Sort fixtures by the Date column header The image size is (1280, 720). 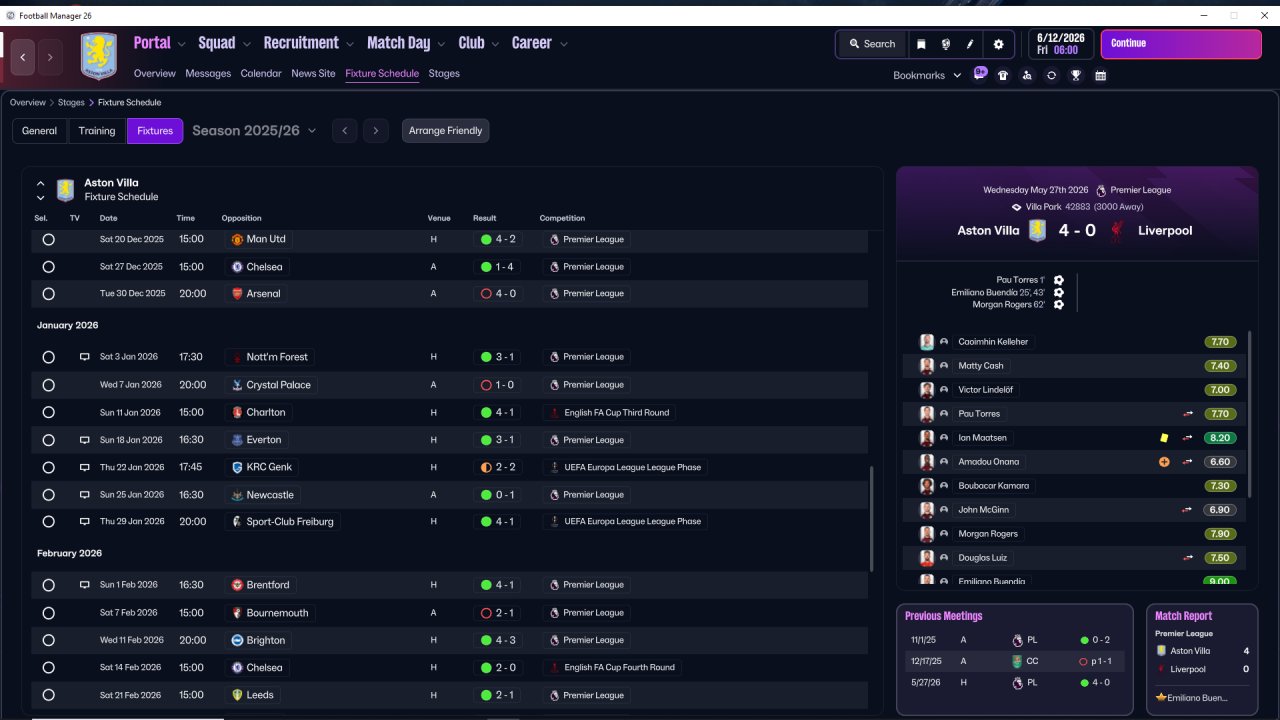pos(108,218)
